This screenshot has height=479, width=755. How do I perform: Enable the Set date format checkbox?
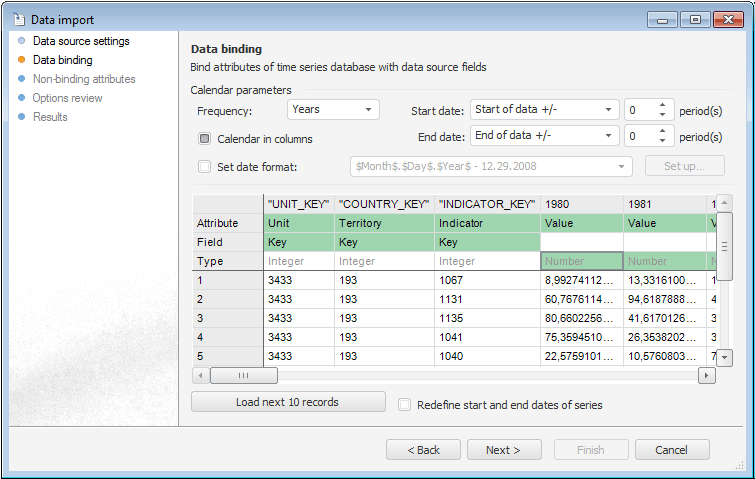coord(204,166)
